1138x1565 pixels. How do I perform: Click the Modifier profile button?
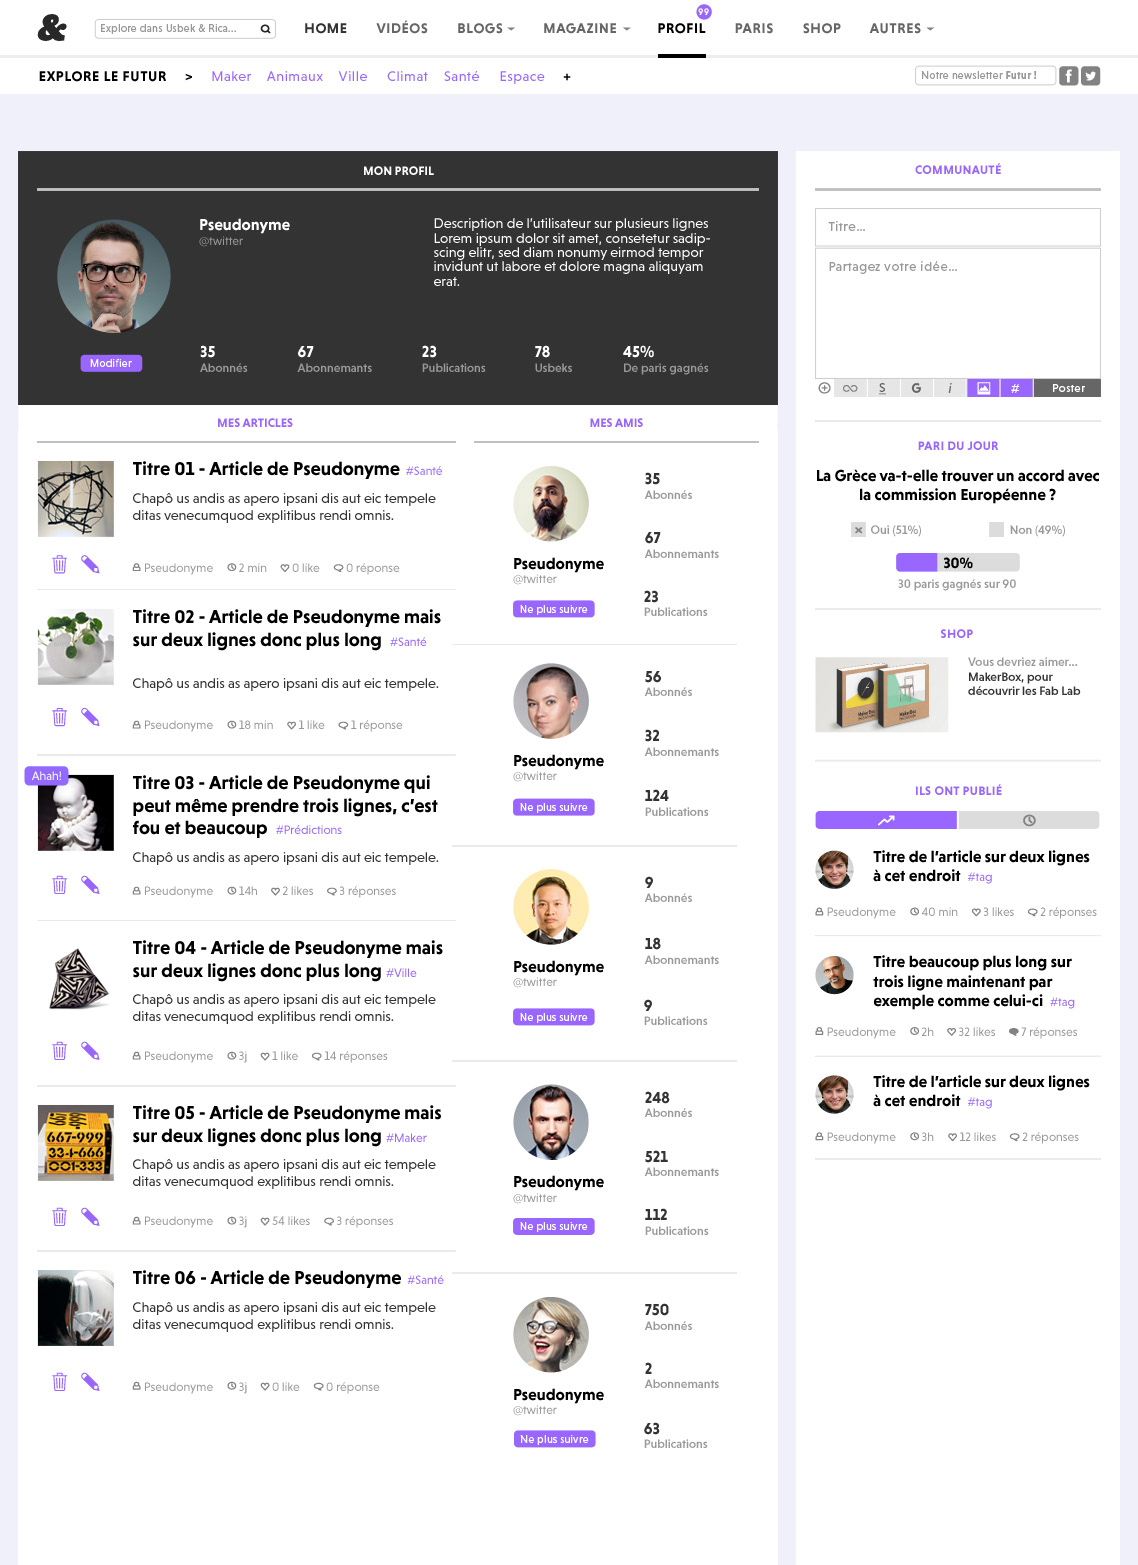pos(111,363)
